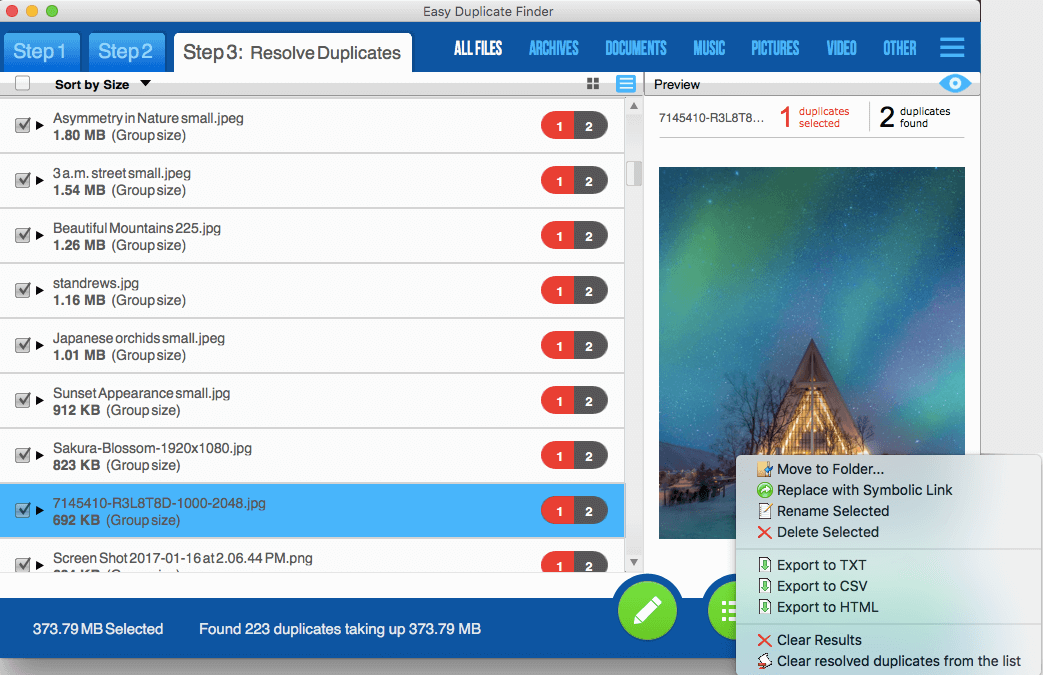Select the Screen Shot 2017-01-16 row
1043x675 pixels.
pos(312,557)
